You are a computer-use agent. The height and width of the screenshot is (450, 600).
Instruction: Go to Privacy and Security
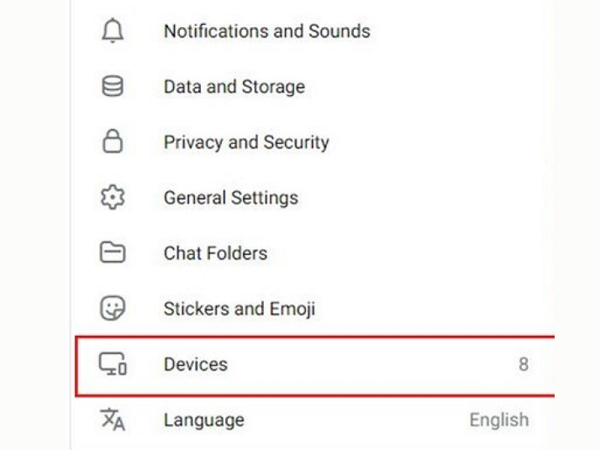point(246,142)
